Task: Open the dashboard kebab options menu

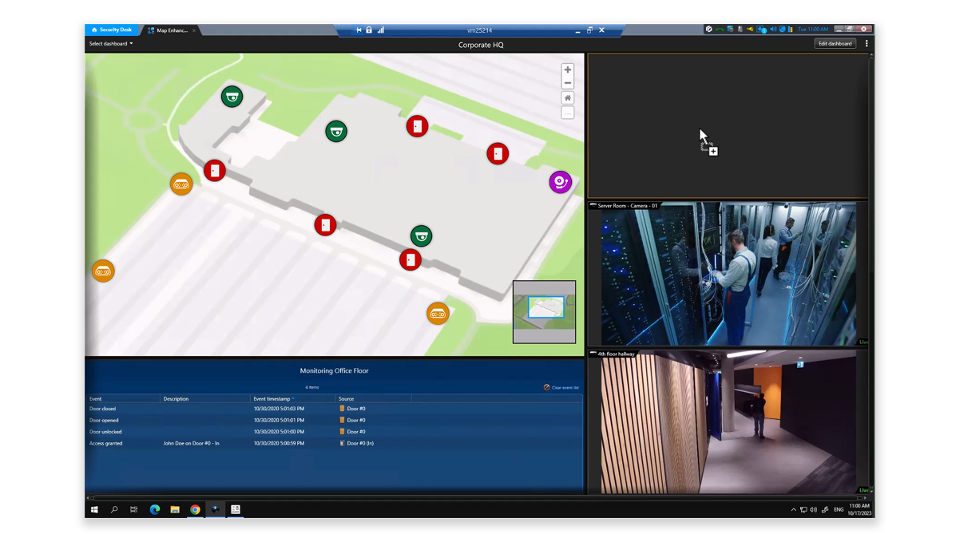Action: [x=866, y=43]
